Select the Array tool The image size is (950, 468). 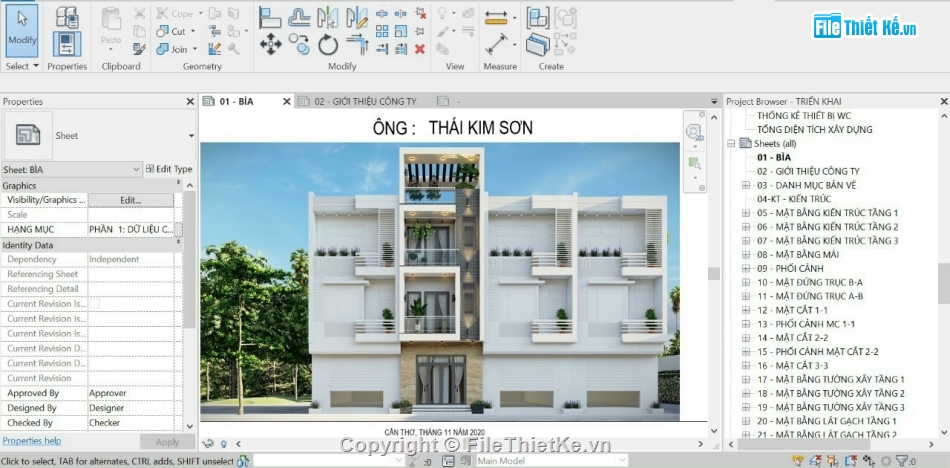click(x=382, y=31)
